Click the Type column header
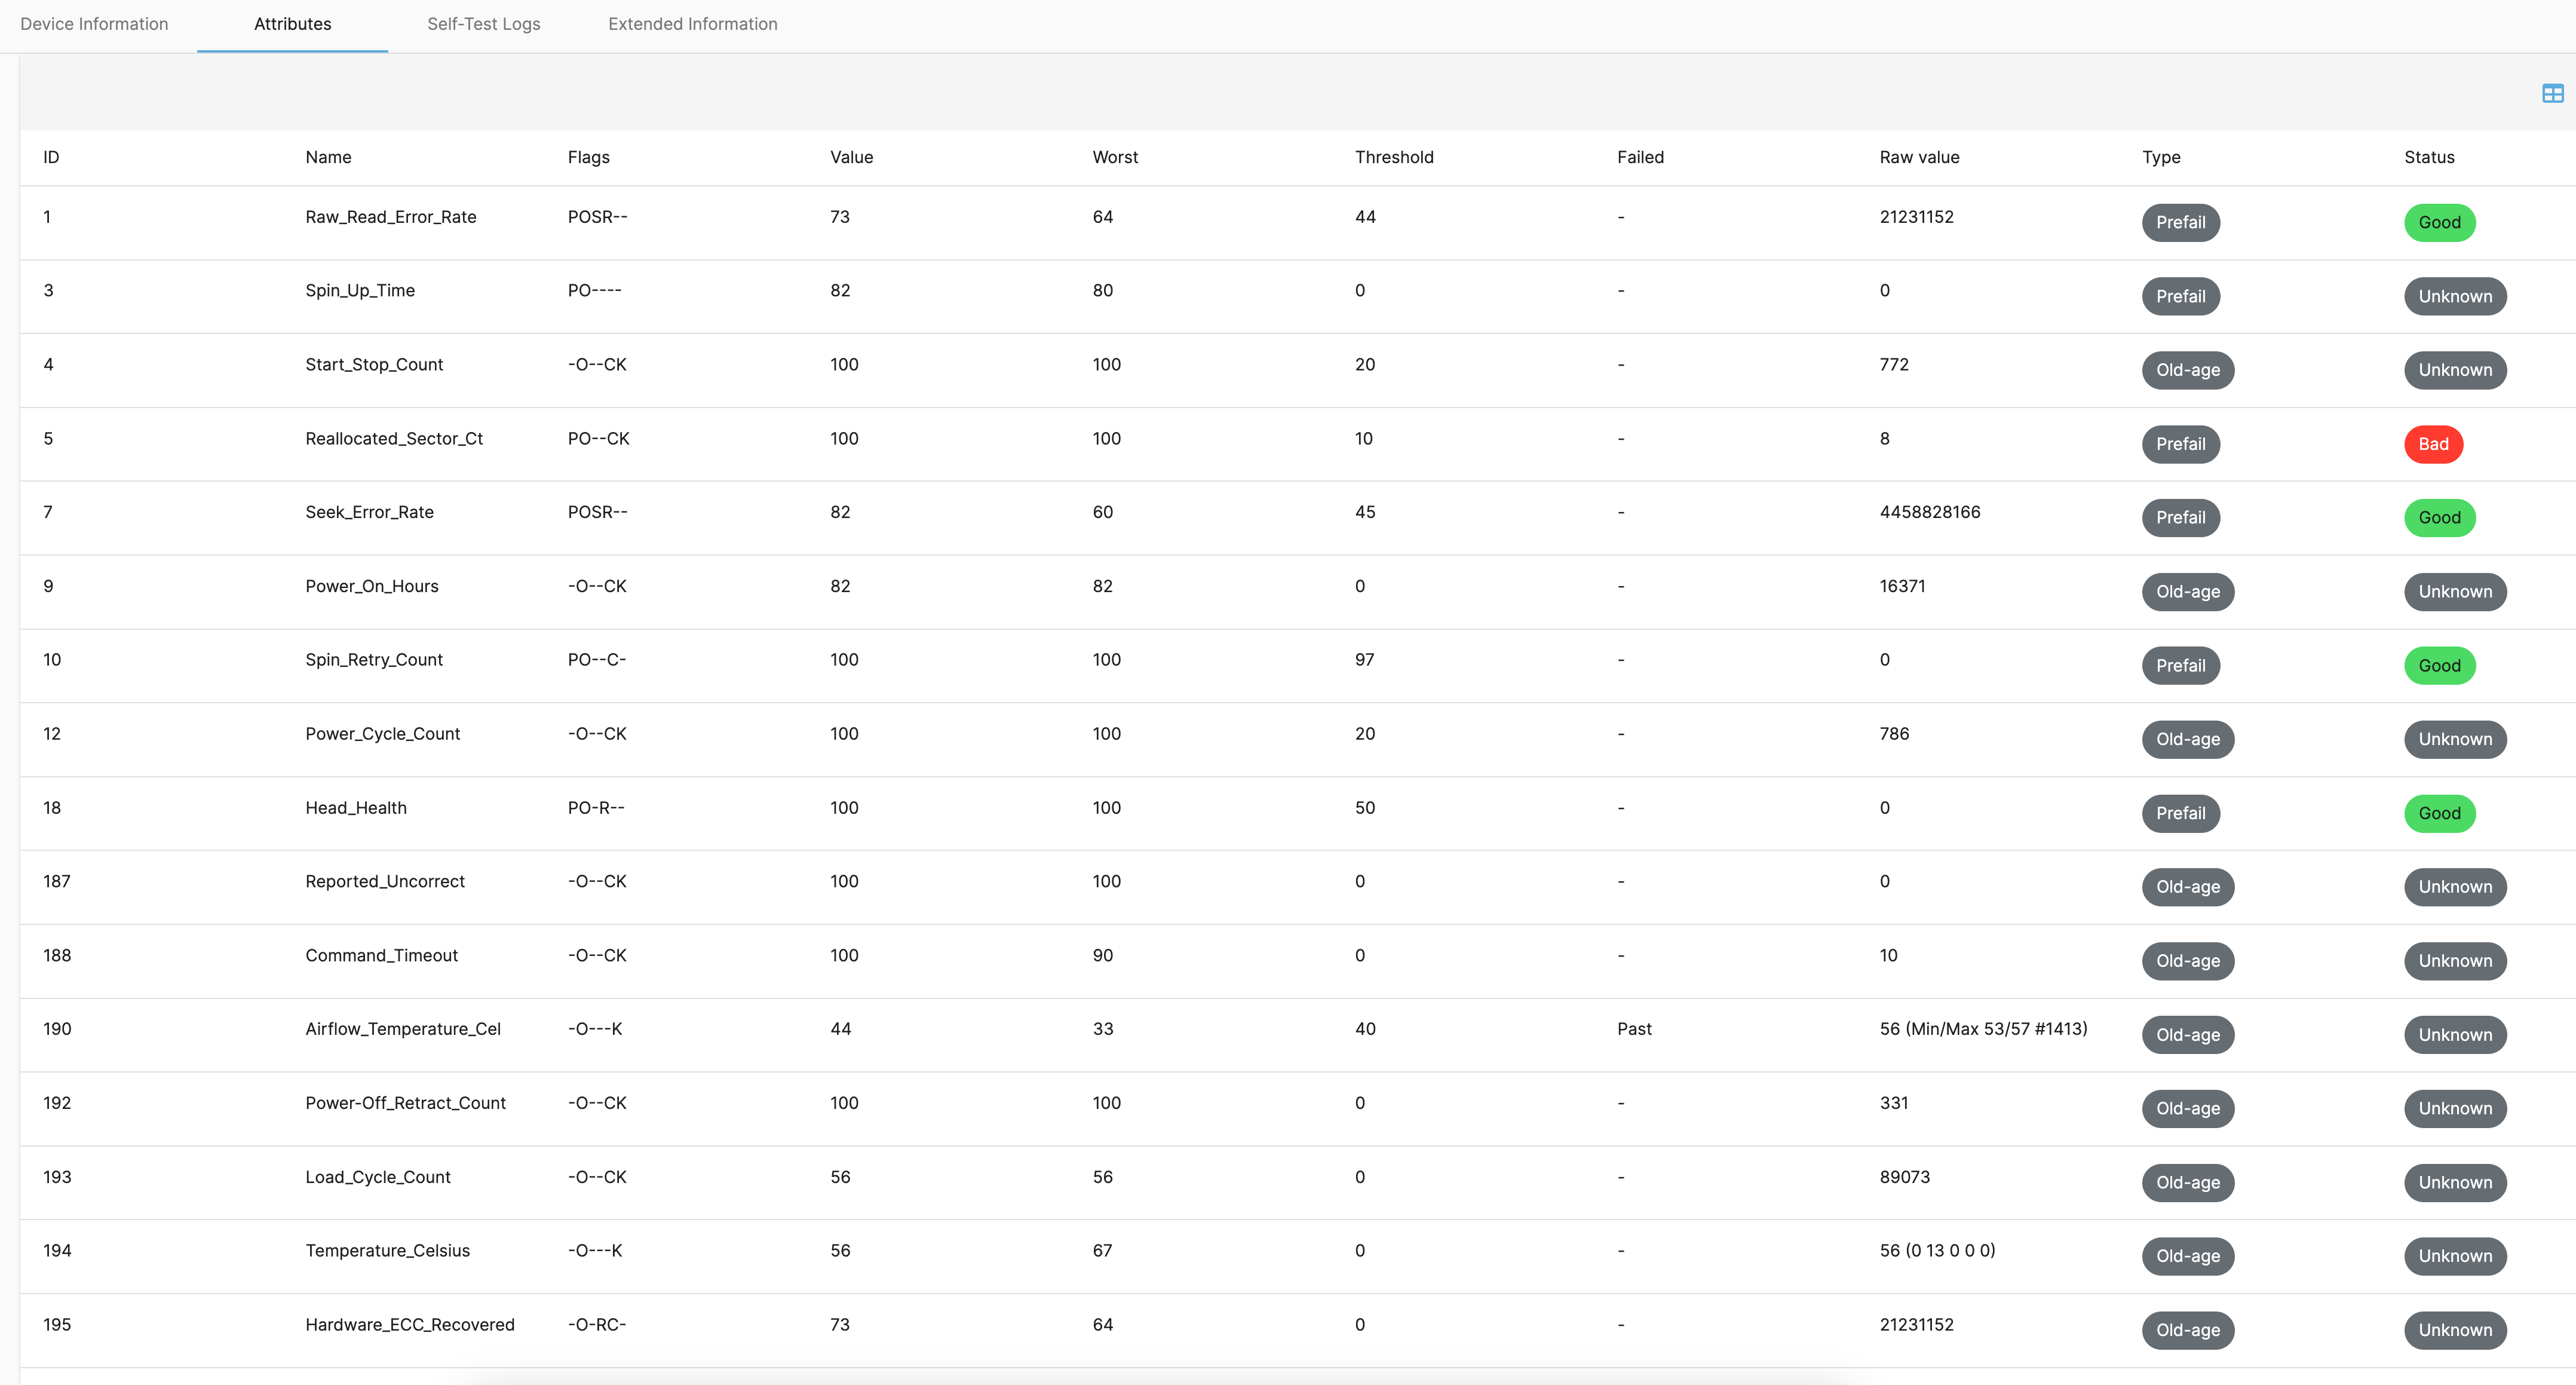The height and width of the screenshot is (1385, 2576). (x=2161, y=157)
